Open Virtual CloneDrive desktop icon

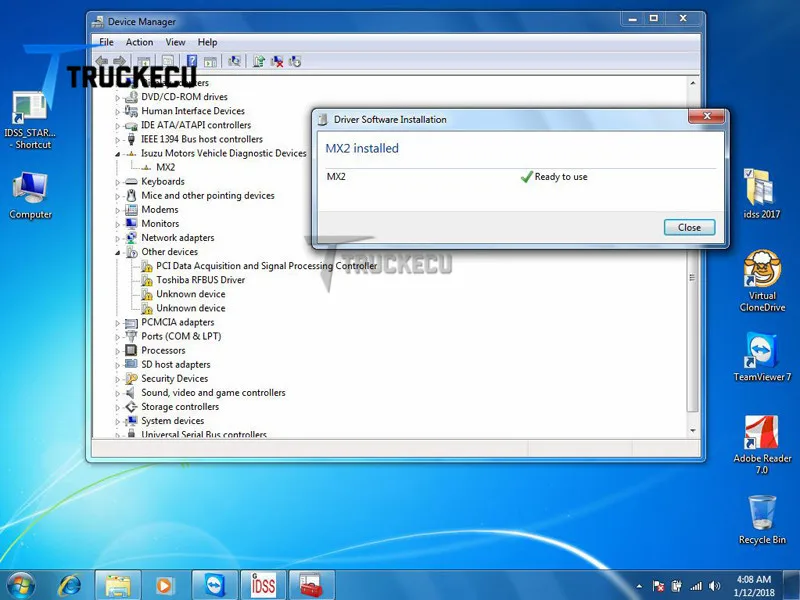click(x=762, y=281)
